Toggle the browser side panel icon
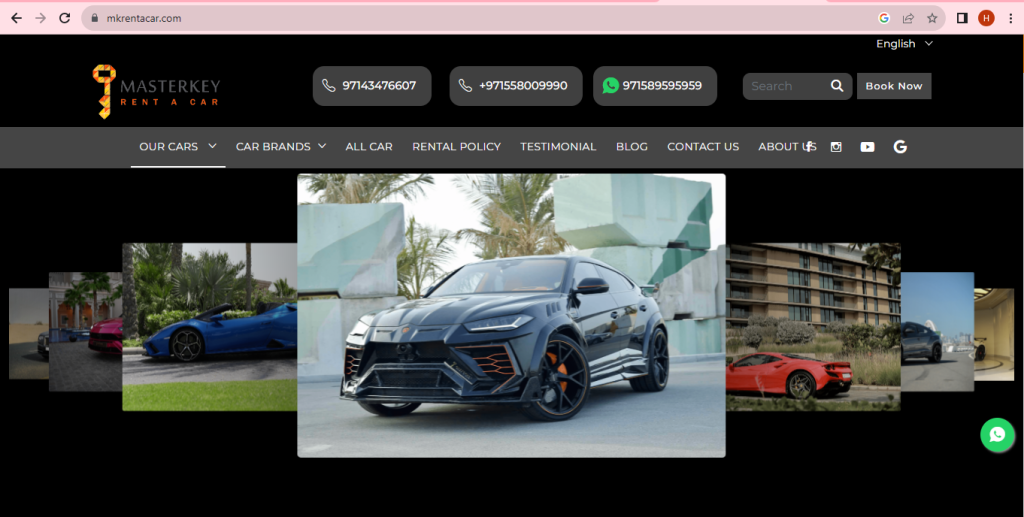Image resolution: width=1024 pixels, height=517 pixels. coord(962,18)
